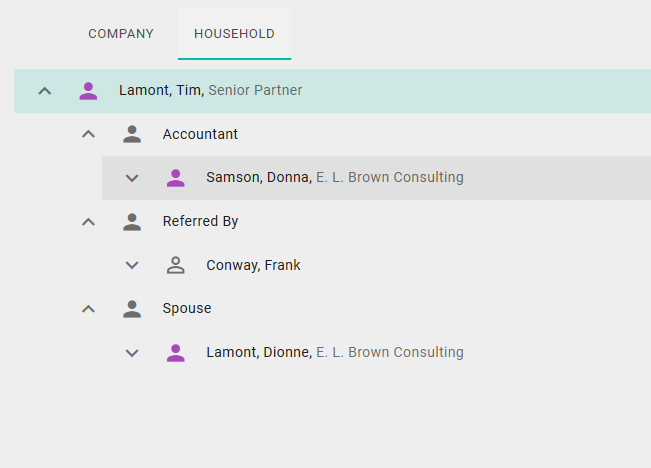Click purple person icon beside Lamont, Tim
Viewport: 651px width, 468px height.
click(88, 91)
